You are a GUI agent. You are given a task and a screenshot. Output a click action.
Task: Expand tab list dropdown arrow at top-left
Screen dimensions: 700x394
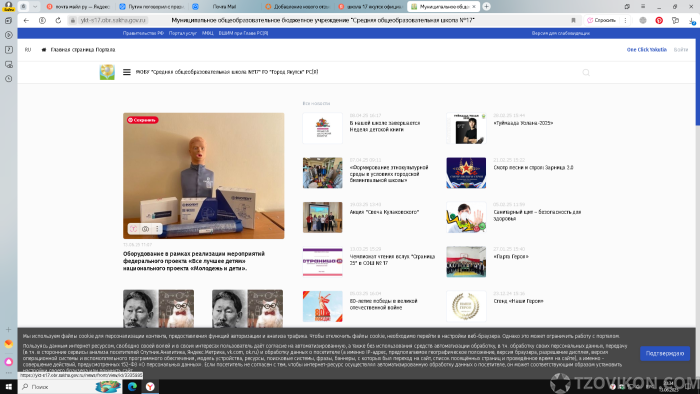click(x=35, y=7)
